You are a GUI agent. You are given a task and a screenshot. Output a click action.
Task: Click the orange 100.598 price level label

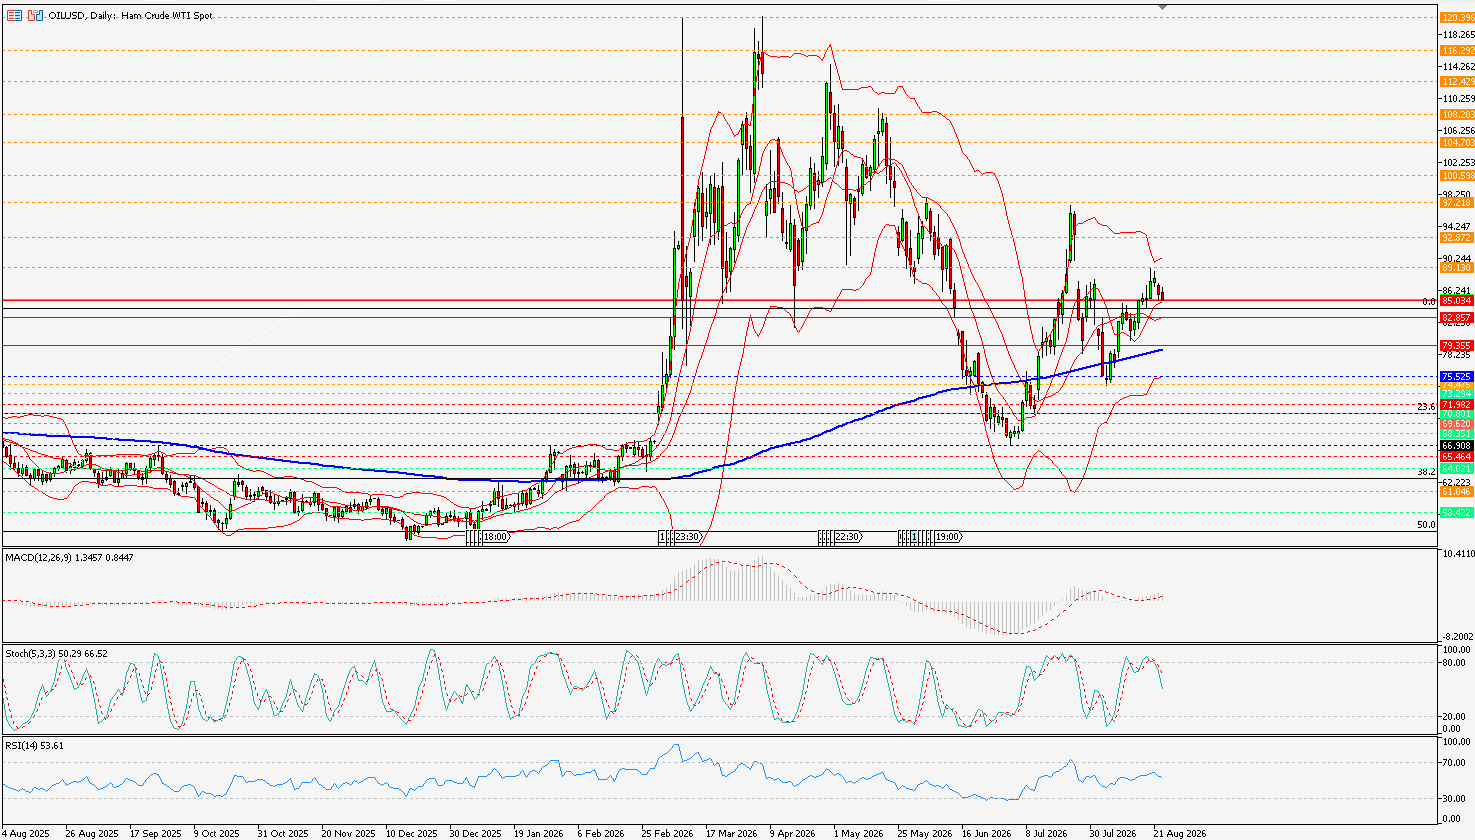point(1455,176)
